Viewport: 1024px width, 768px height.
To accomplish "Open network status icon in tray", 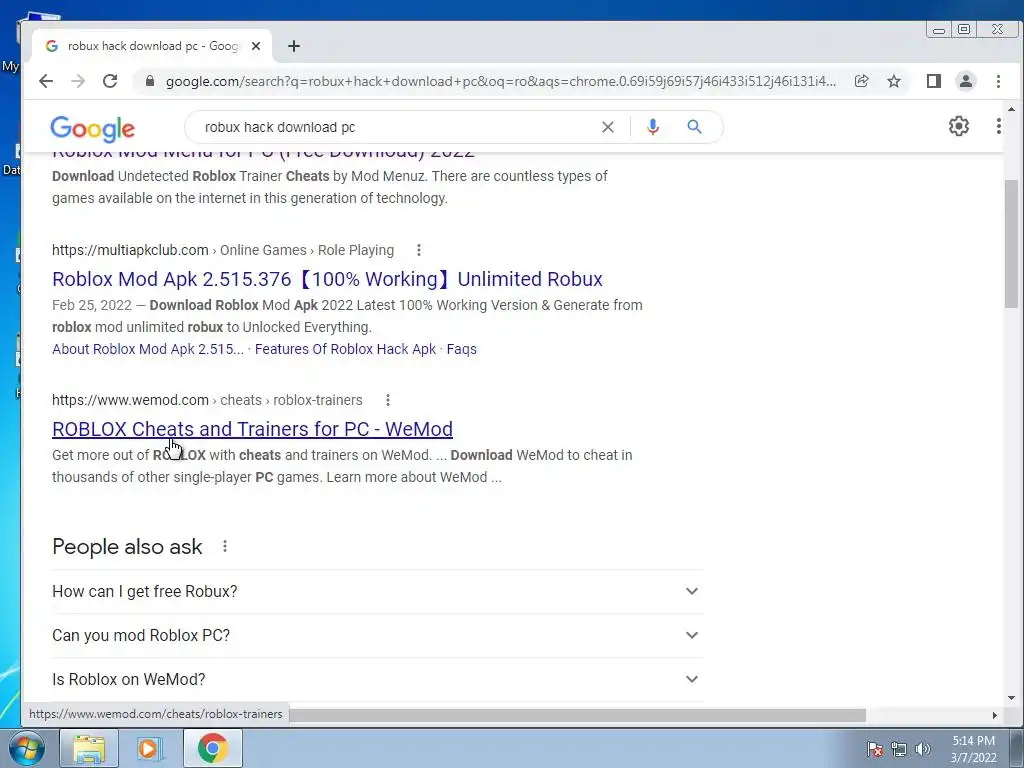I will point(899,749).
